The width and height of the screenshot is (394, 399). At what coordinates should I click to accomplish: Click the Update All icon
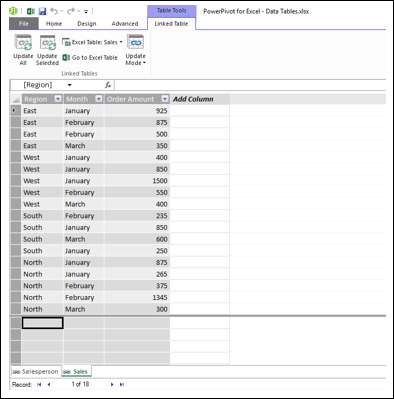23,43
